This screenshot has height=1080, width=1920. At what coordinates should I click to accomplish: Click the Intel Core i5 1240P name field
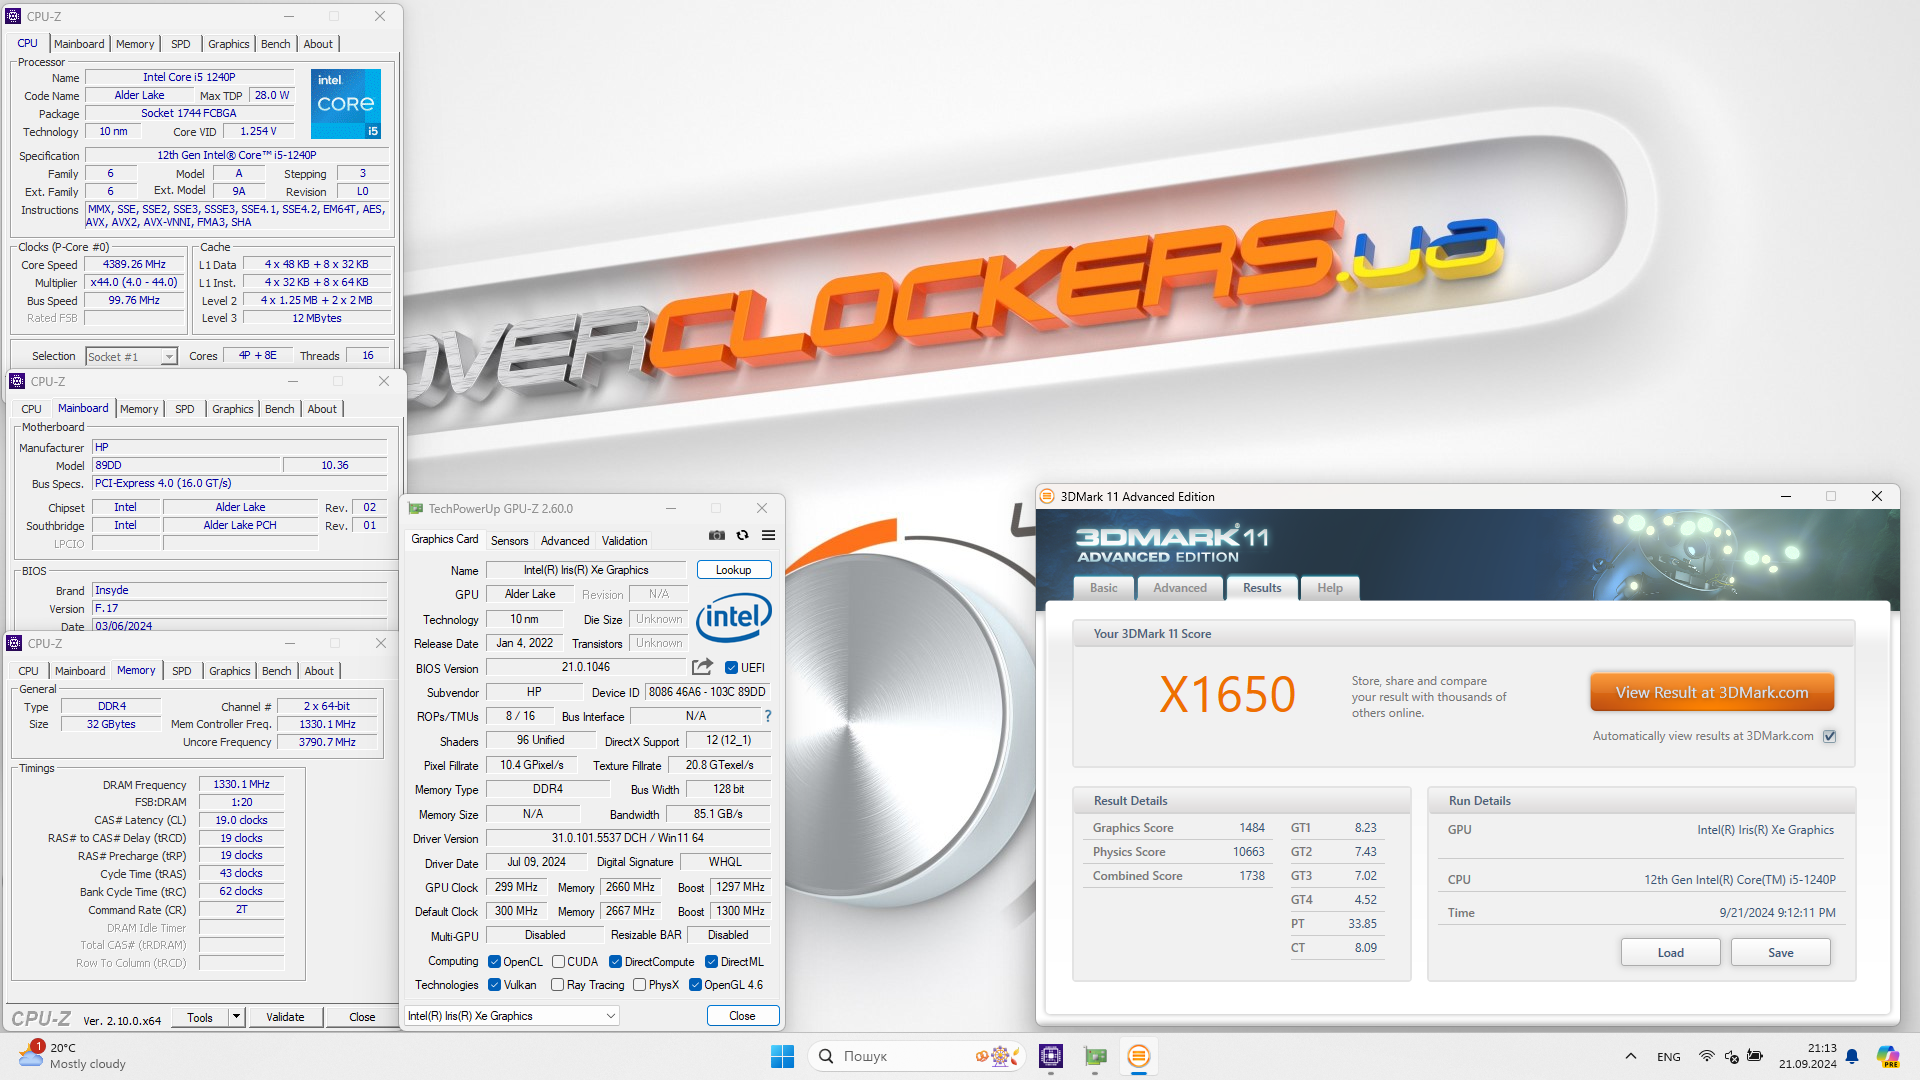click(x=189, y=77)
